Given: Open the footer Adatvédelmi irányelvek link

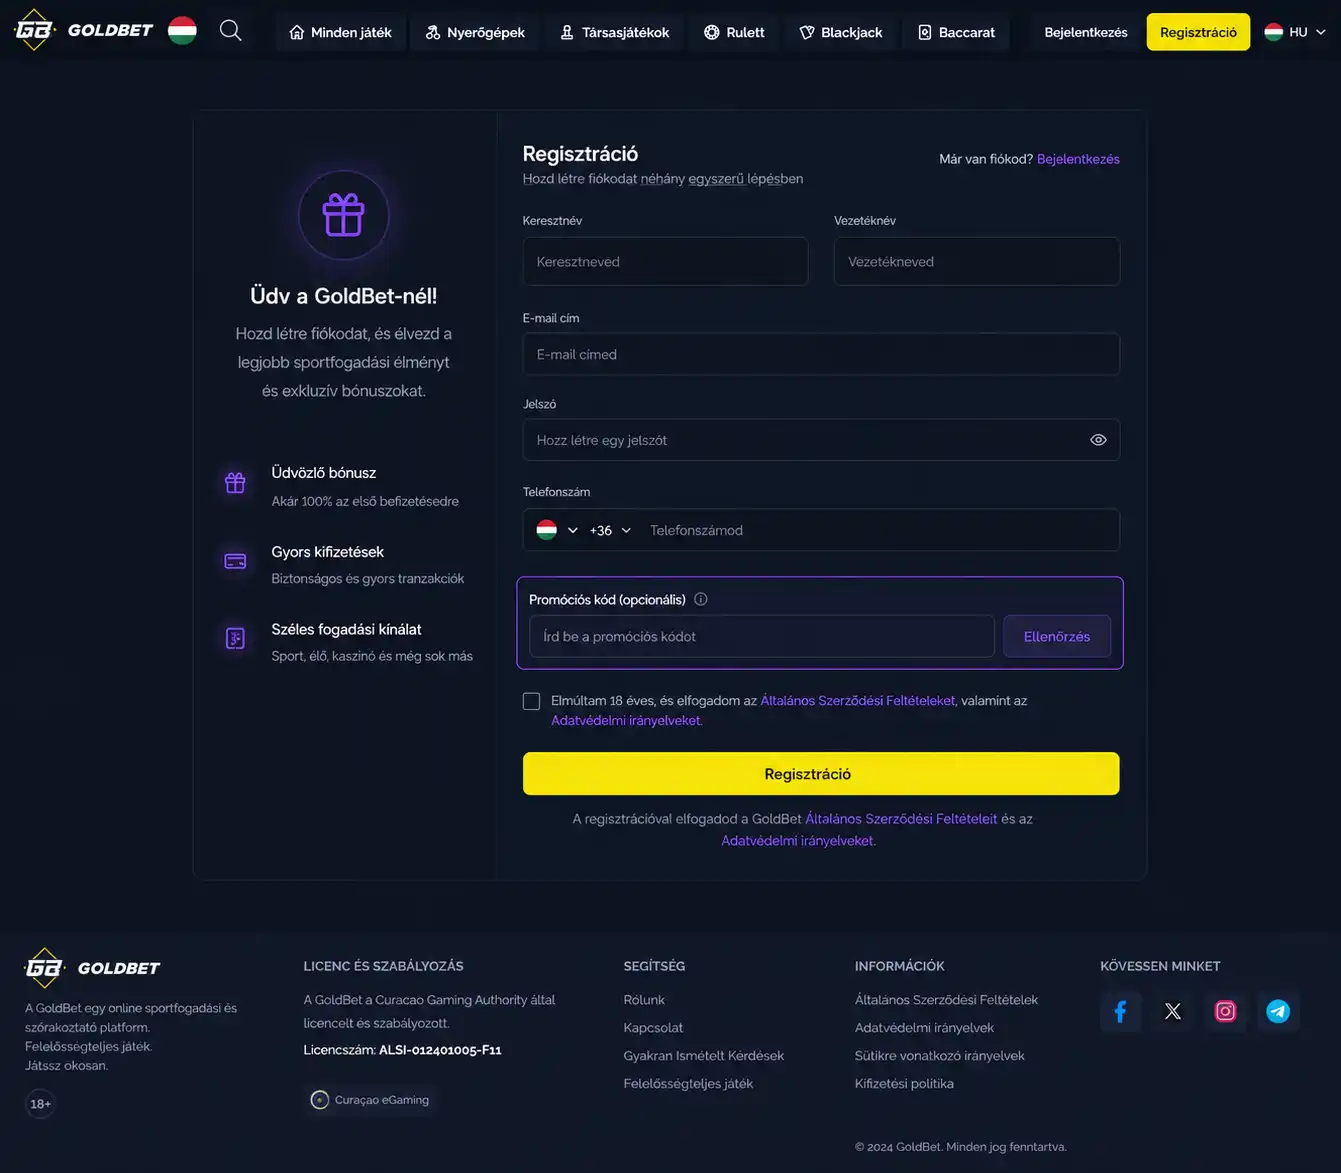Looking at the screenshot, I should 924,1028.
